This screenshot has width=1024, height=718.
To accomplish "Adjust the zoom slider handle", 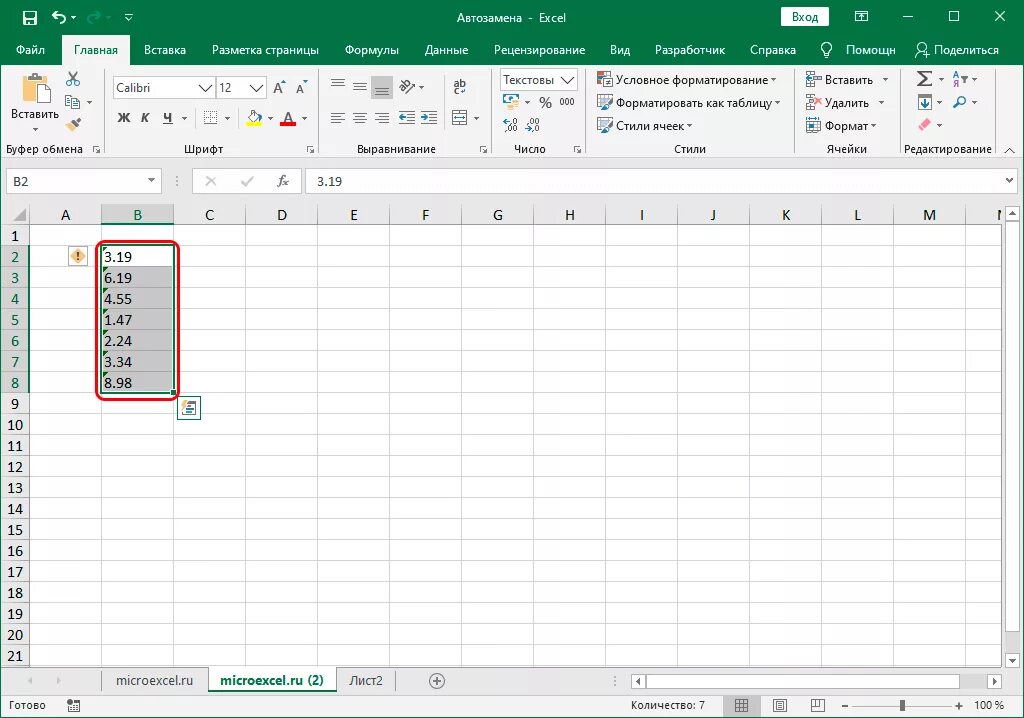I will (x=902, y=706).
